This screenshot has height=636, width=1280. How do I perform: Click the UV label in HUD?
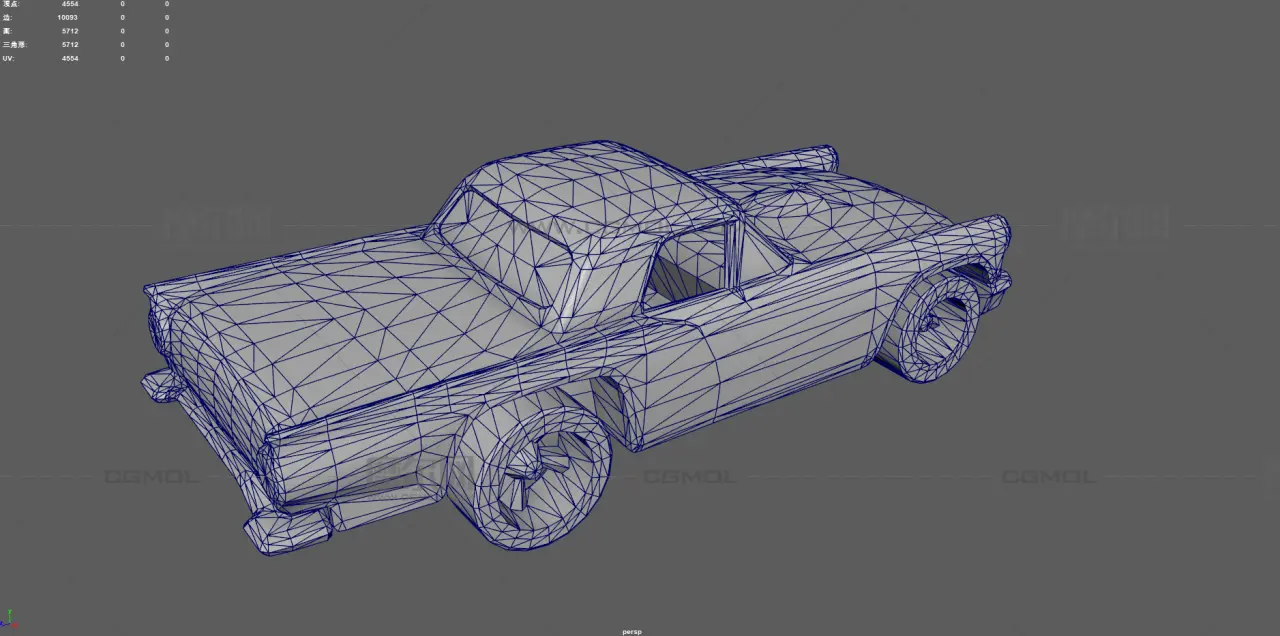point(8,58)
